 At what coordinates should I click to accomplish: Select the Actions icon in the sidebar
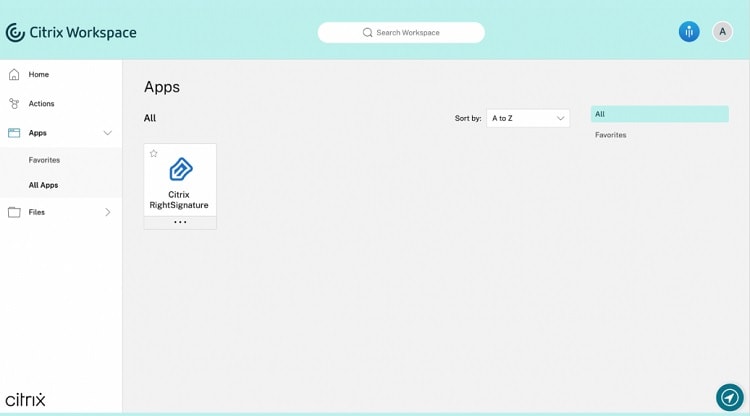[x=14, y=104]
